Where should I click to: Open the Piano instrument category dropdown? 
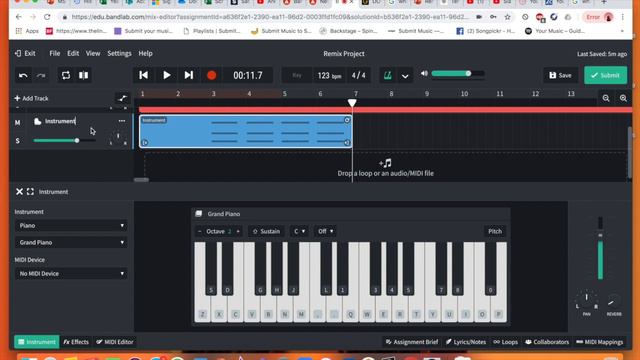pyautogui.click(x=71, y=226)
